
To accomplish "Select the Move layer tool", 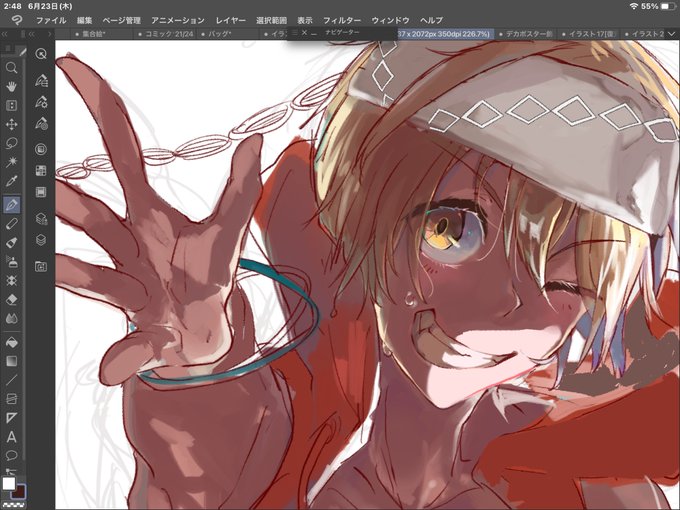I will [11, 124].
